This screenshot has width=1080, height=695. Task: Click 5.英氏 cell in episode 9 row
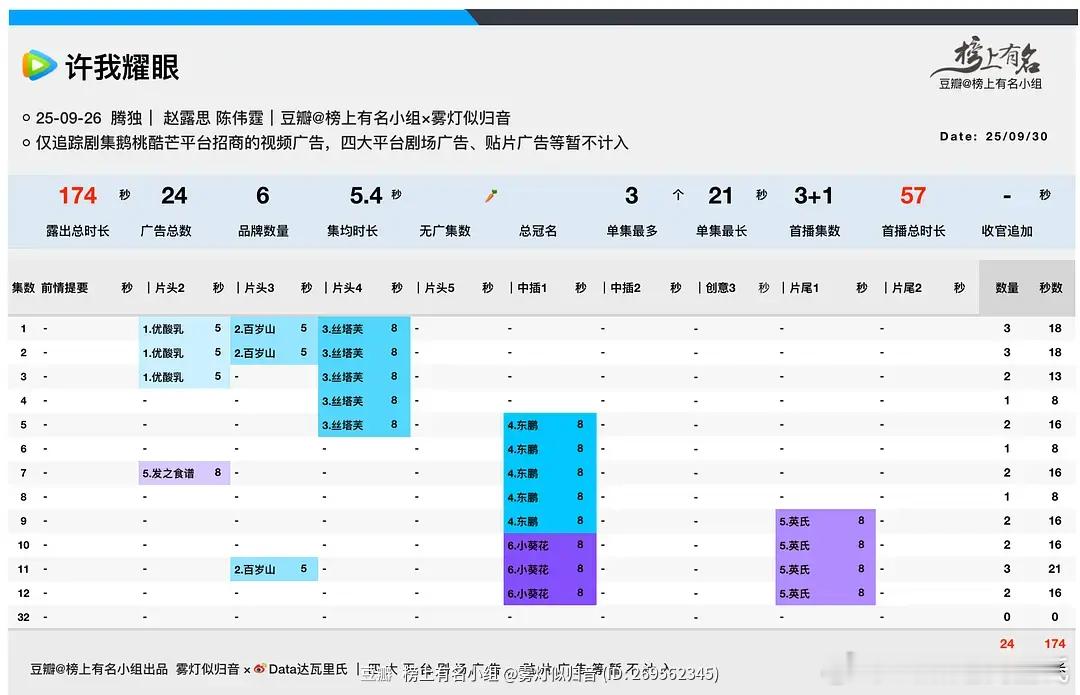(x=825, y=521)
